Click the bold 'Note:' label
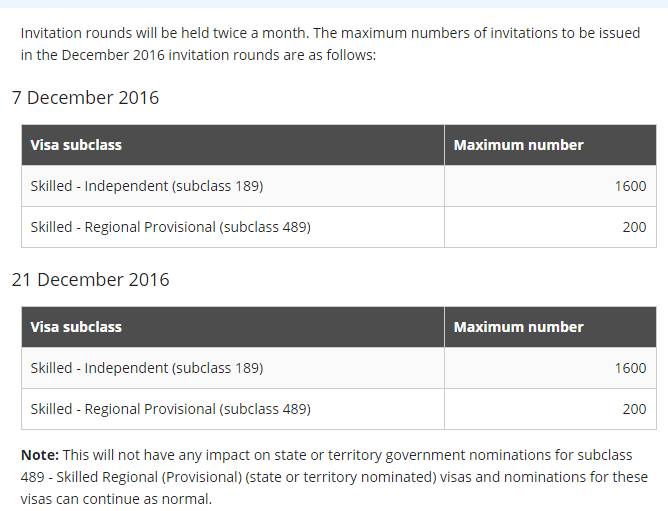 (x=40, y=455)
